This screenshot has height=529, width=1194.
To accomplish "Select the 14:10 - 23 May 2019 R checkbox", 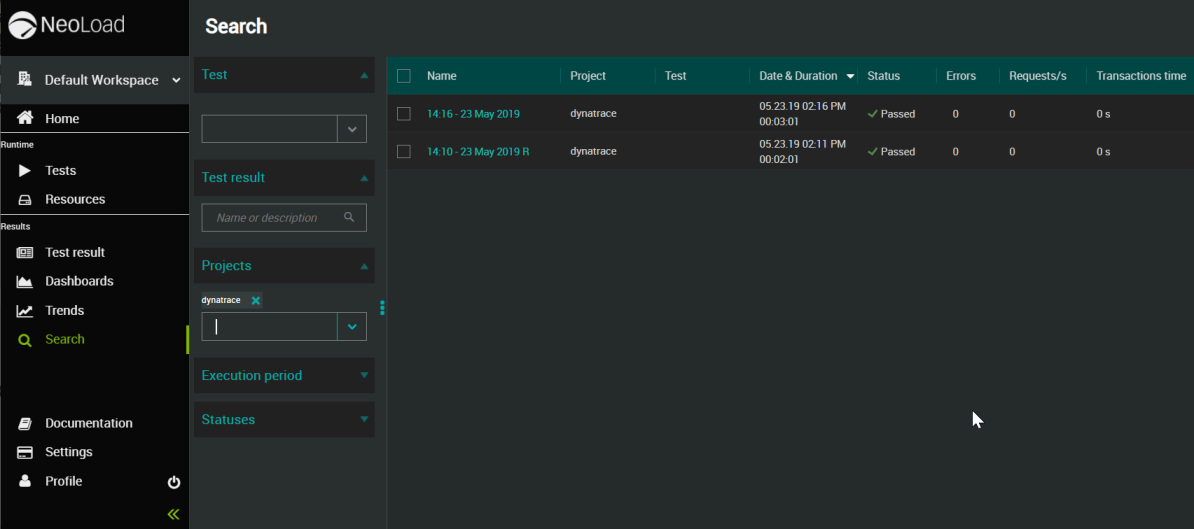I will click(x=404, y=152).
